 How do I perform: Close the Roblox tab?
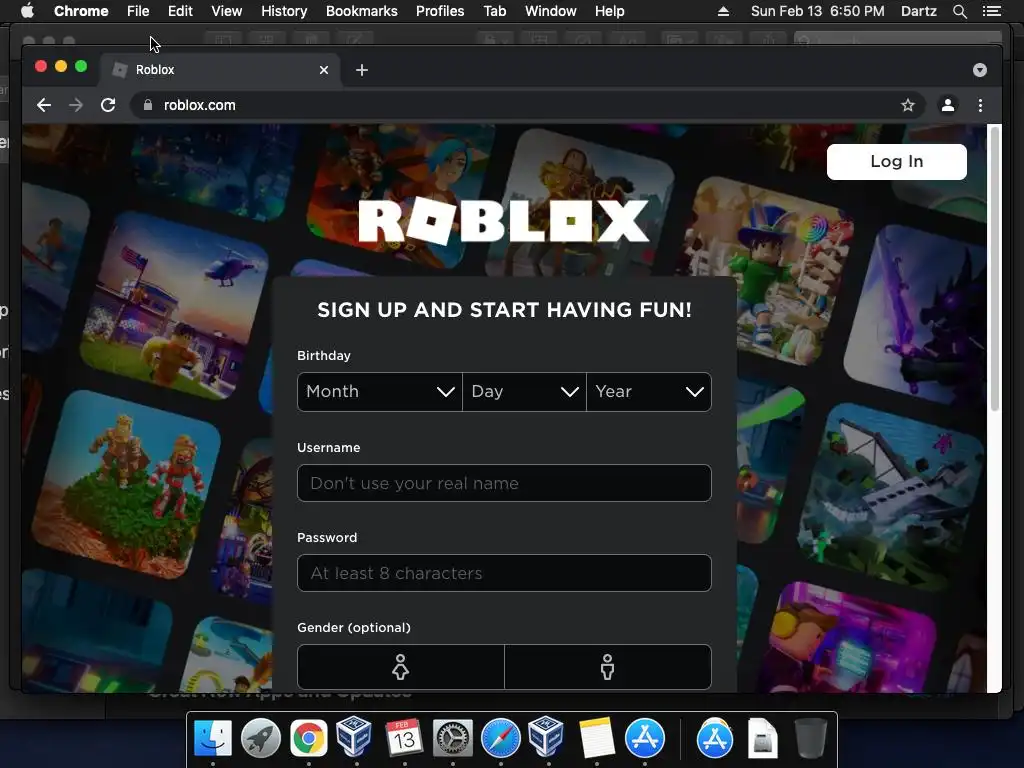(324, 70)
